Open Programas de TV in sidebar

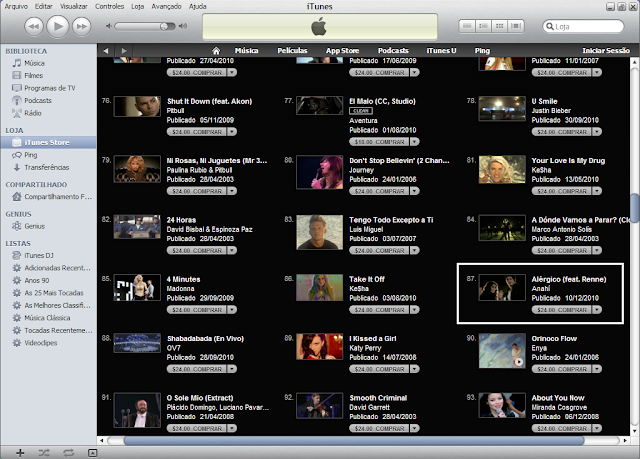pos(48,88)
